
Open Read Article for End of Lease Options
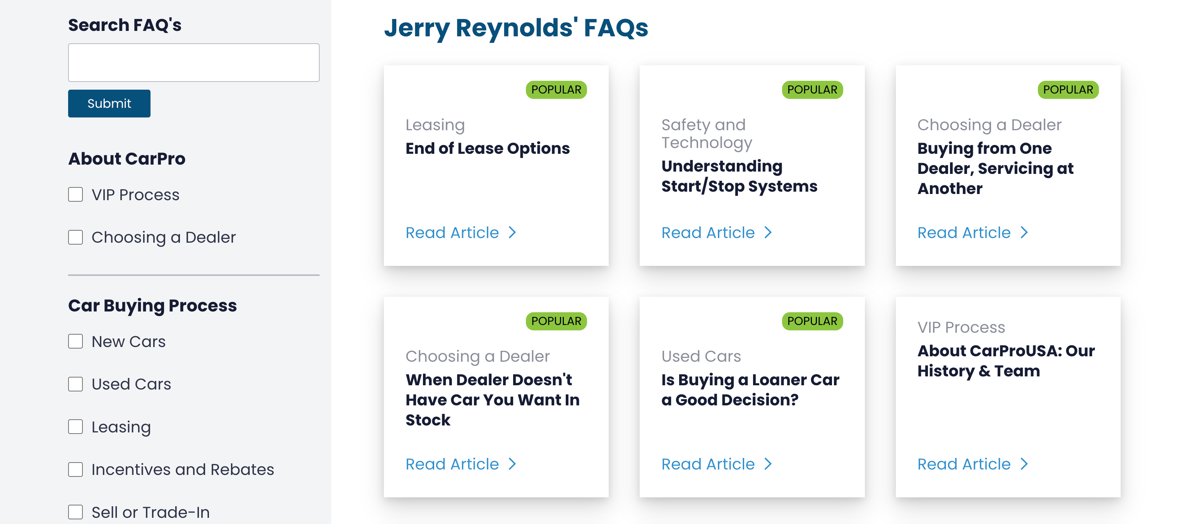(x=452, y=233)
